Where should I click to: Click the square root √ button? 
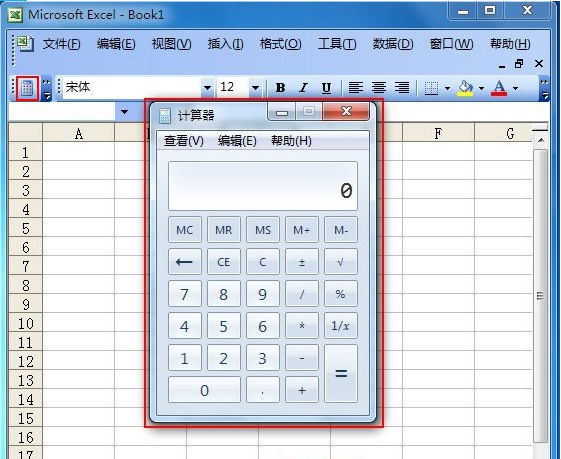pos(341,262)
